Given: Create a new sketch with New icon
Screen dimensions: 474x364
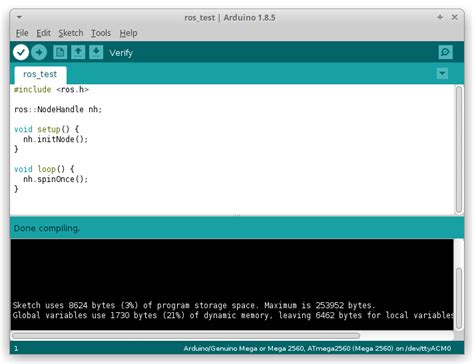Looking at the screenshot, I should [x=60, y=52].
